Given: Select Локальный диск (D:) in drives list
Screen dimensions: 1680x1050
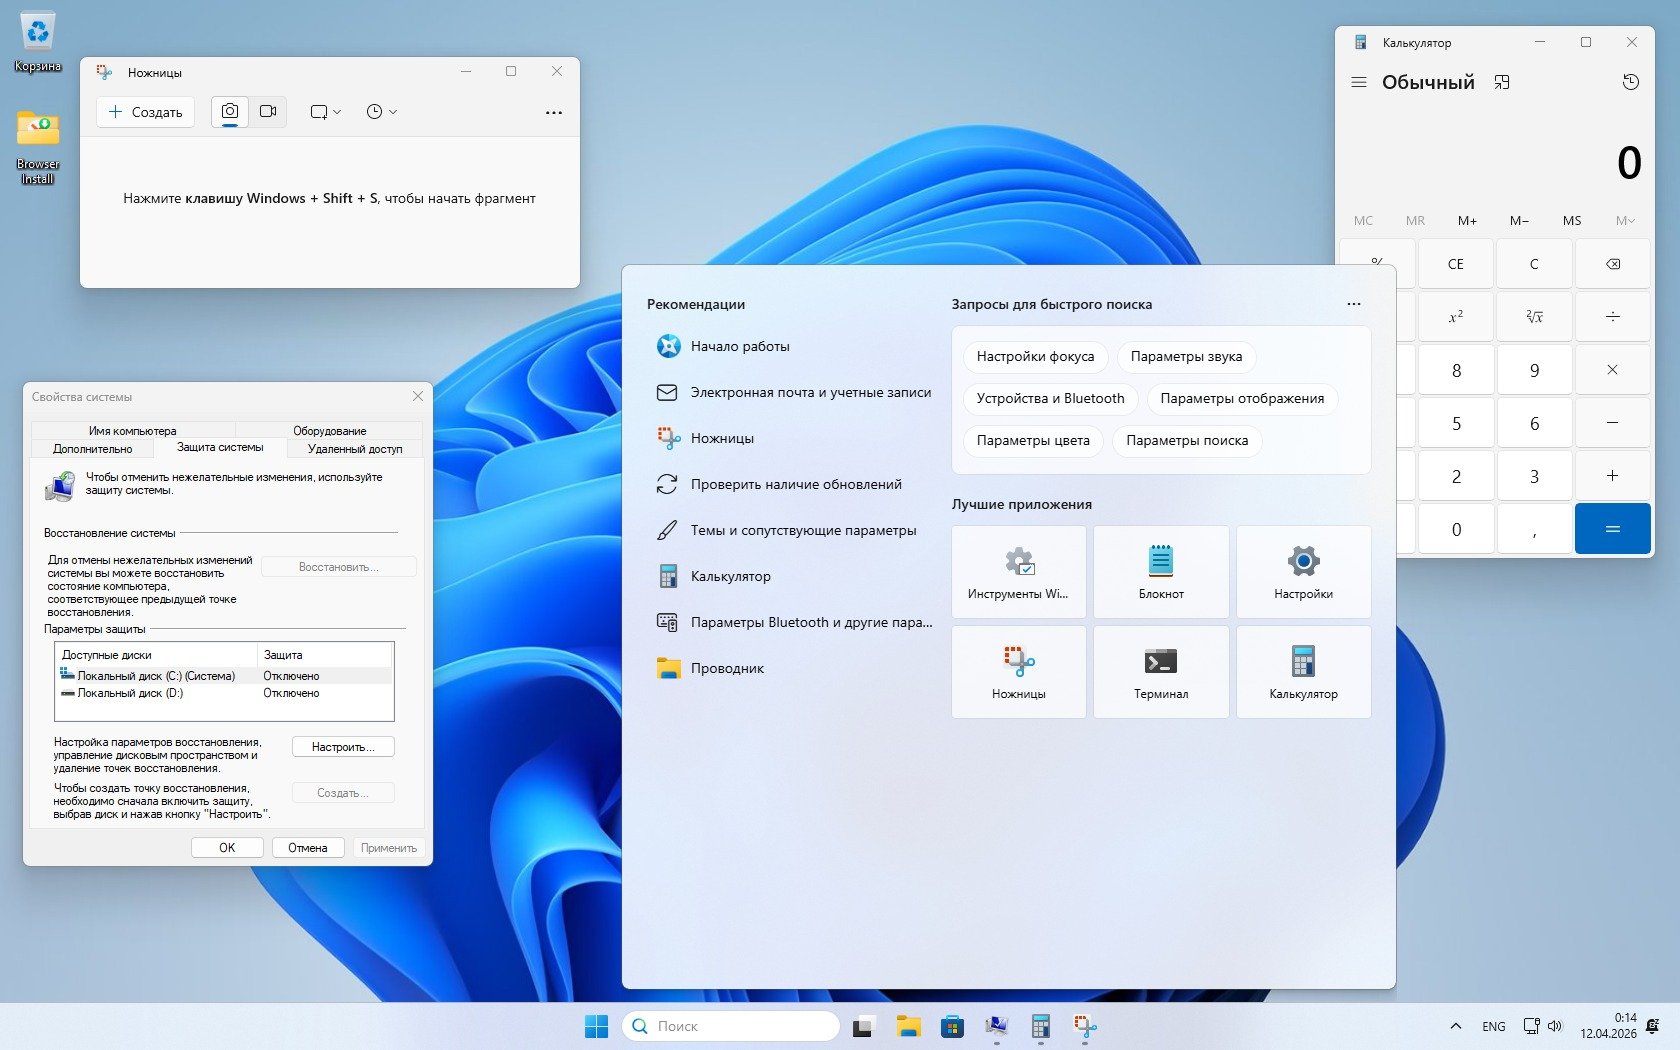Looking at the screenshot, I should 130,693.
